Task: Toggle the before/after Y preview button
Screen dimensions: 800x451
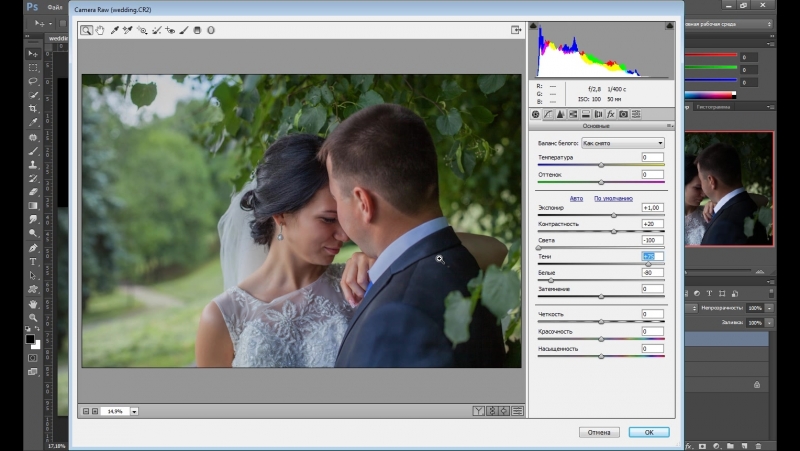Action: pyautogui.click(x=479, y=411)
